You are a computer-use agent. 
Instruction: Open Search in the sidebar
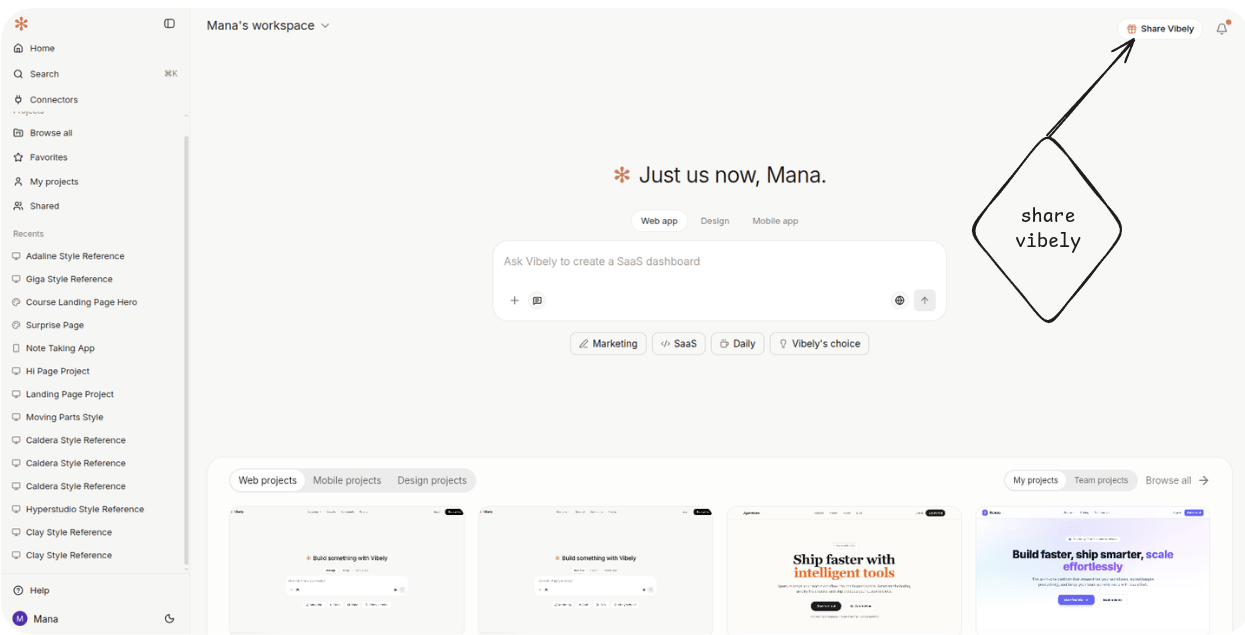pyautogui.click(x=95, y=74)
